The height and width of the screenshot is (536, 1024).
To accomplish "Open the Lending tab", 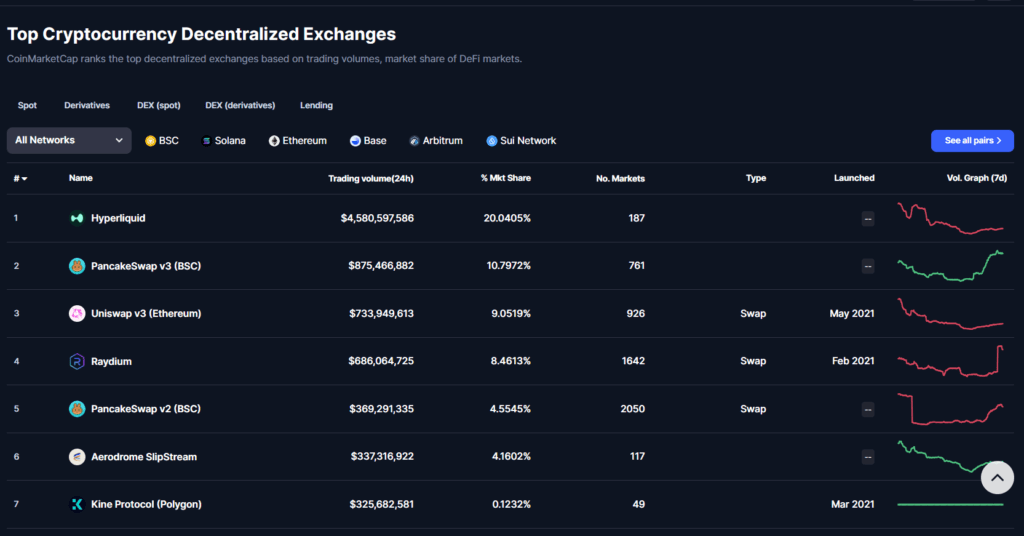I will (316, 105).
